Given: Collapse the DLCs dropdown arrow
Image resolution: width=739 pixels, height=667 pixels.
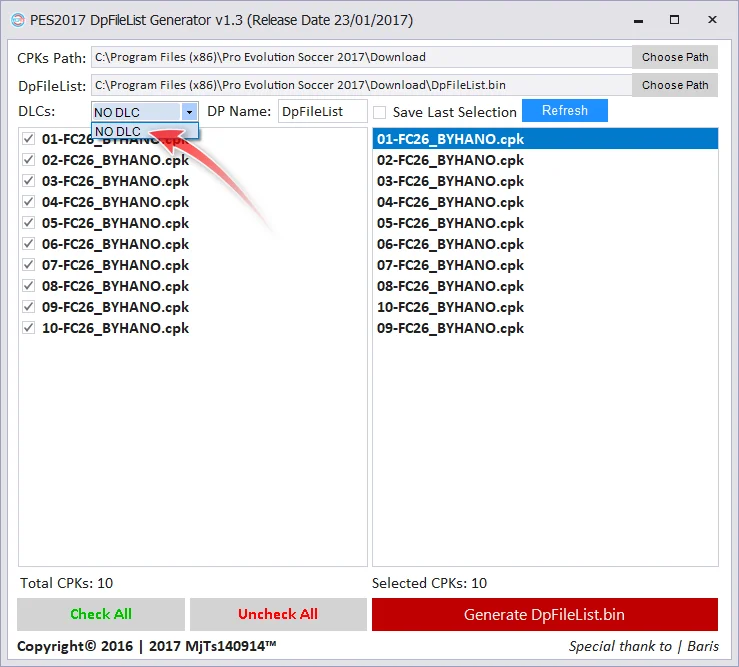Looking at the screenshot, I should click(189, 112).
